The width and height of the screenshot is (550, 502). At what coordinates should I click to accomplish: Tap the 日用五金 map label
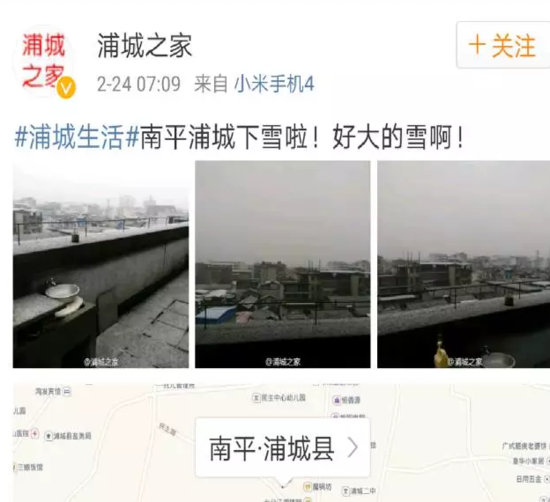[x=529, y=479]
